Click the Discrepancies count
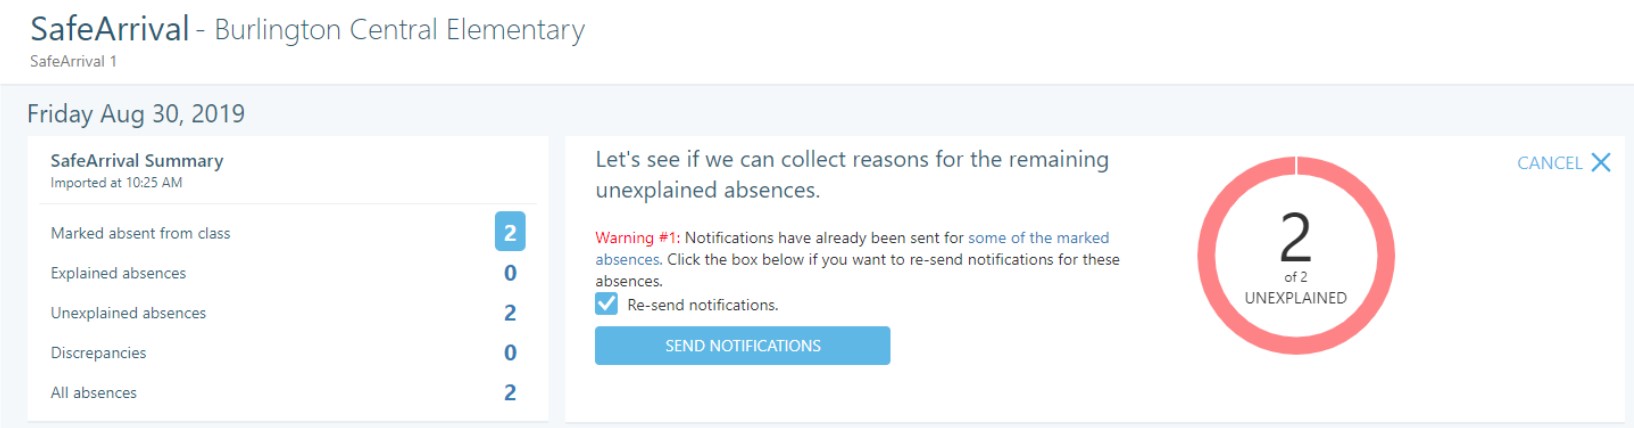 (510, 353)
